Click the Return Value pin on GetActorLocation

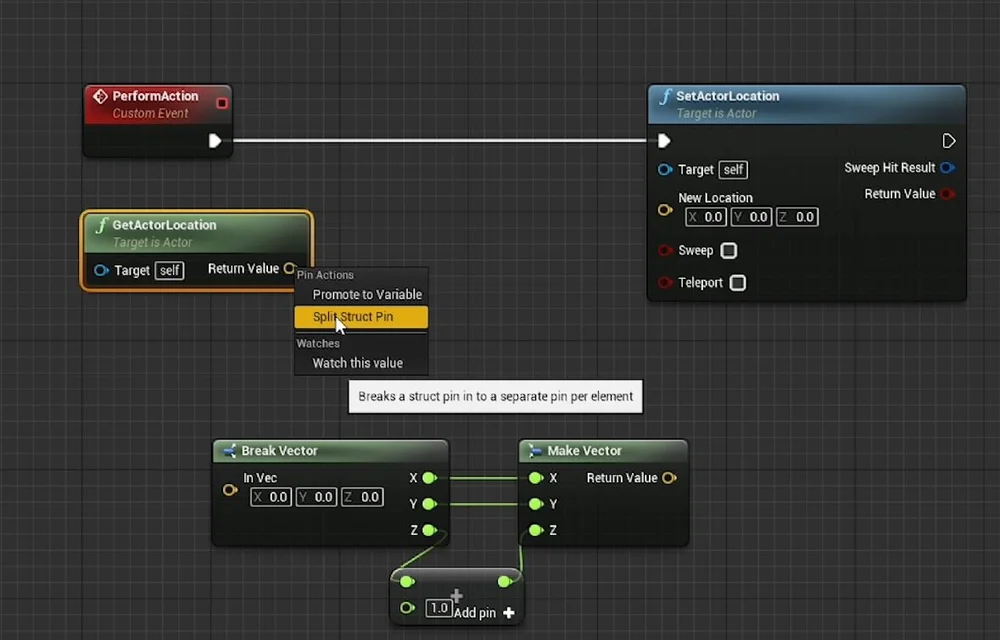290,268
